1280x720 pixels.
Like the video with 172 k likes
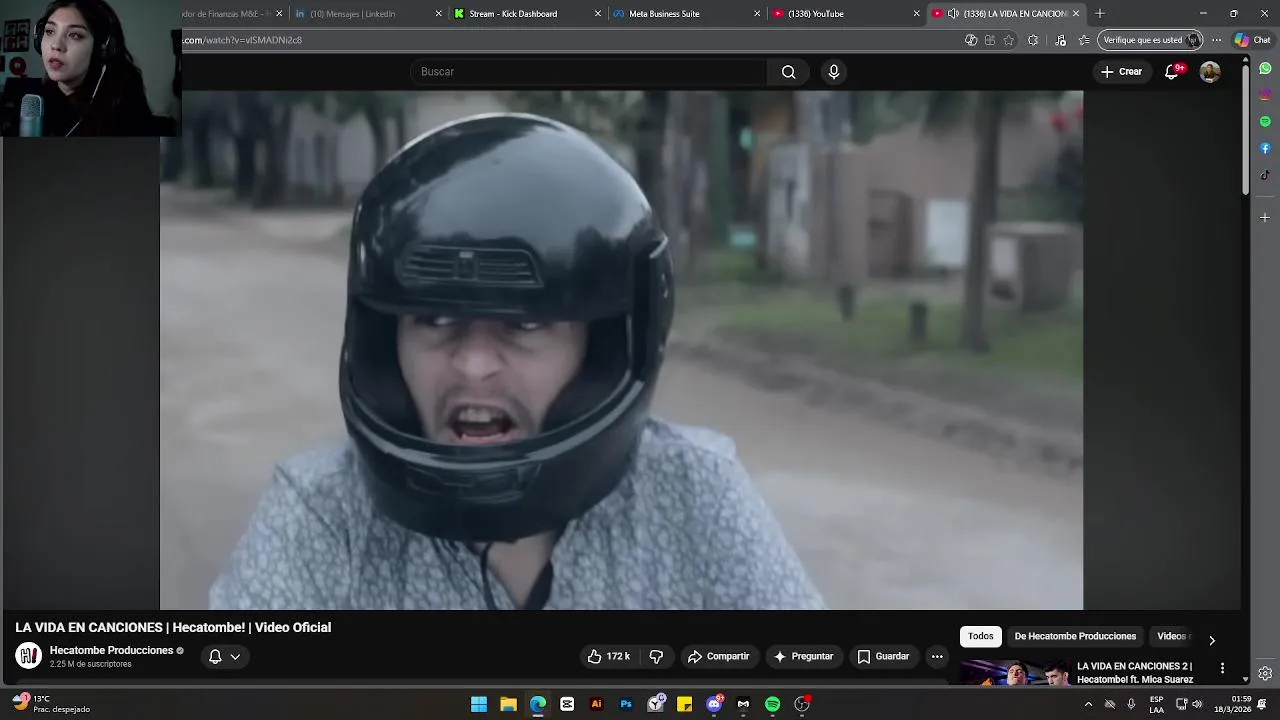coord(608,656)
